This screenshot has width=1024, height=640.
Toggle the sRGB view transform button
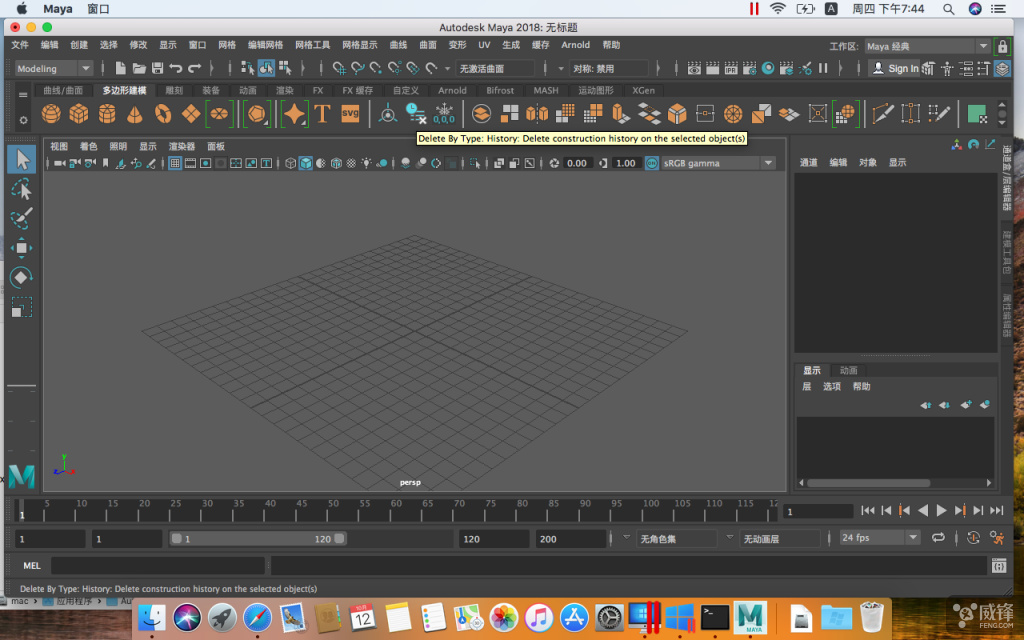click(x=652, y=163)
